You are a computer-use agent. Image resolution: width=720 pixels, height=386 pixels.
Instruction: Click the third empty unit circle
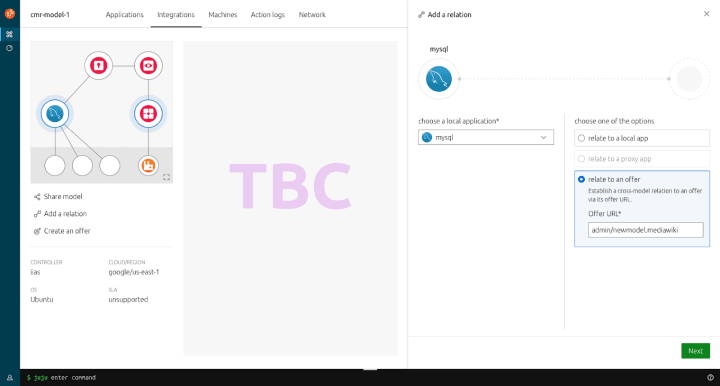110,166
